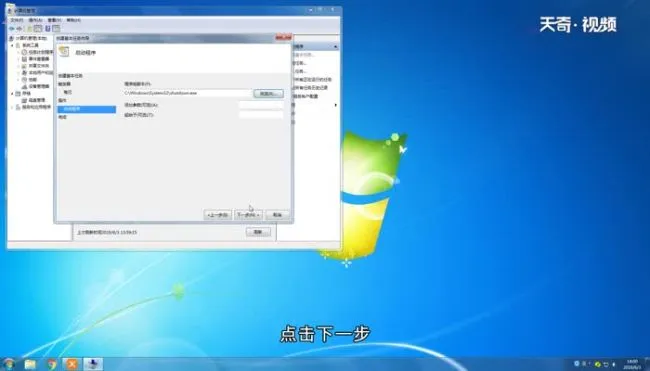Click the Up one level toolbar icon

(x=29, y=29)
